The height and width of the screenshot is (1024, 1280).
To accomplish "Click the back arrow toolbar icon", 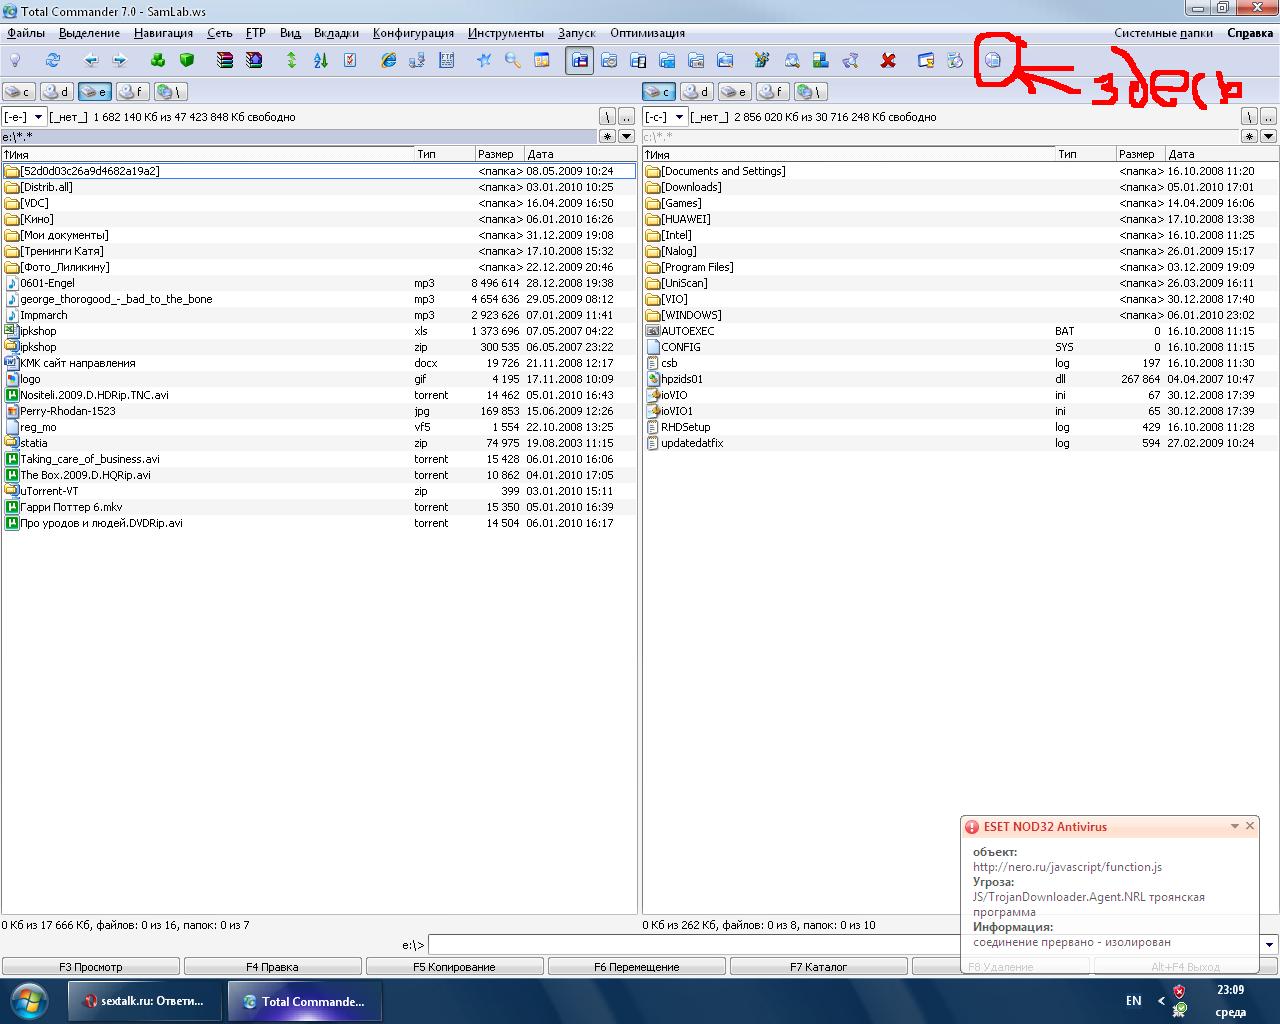I will point(91,61).
